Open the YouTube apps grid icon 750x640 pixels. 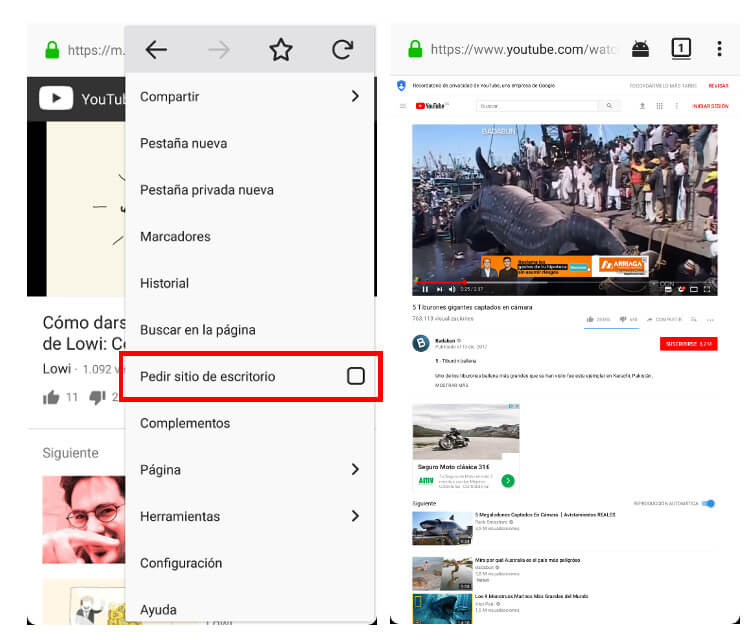coord(660,106)
